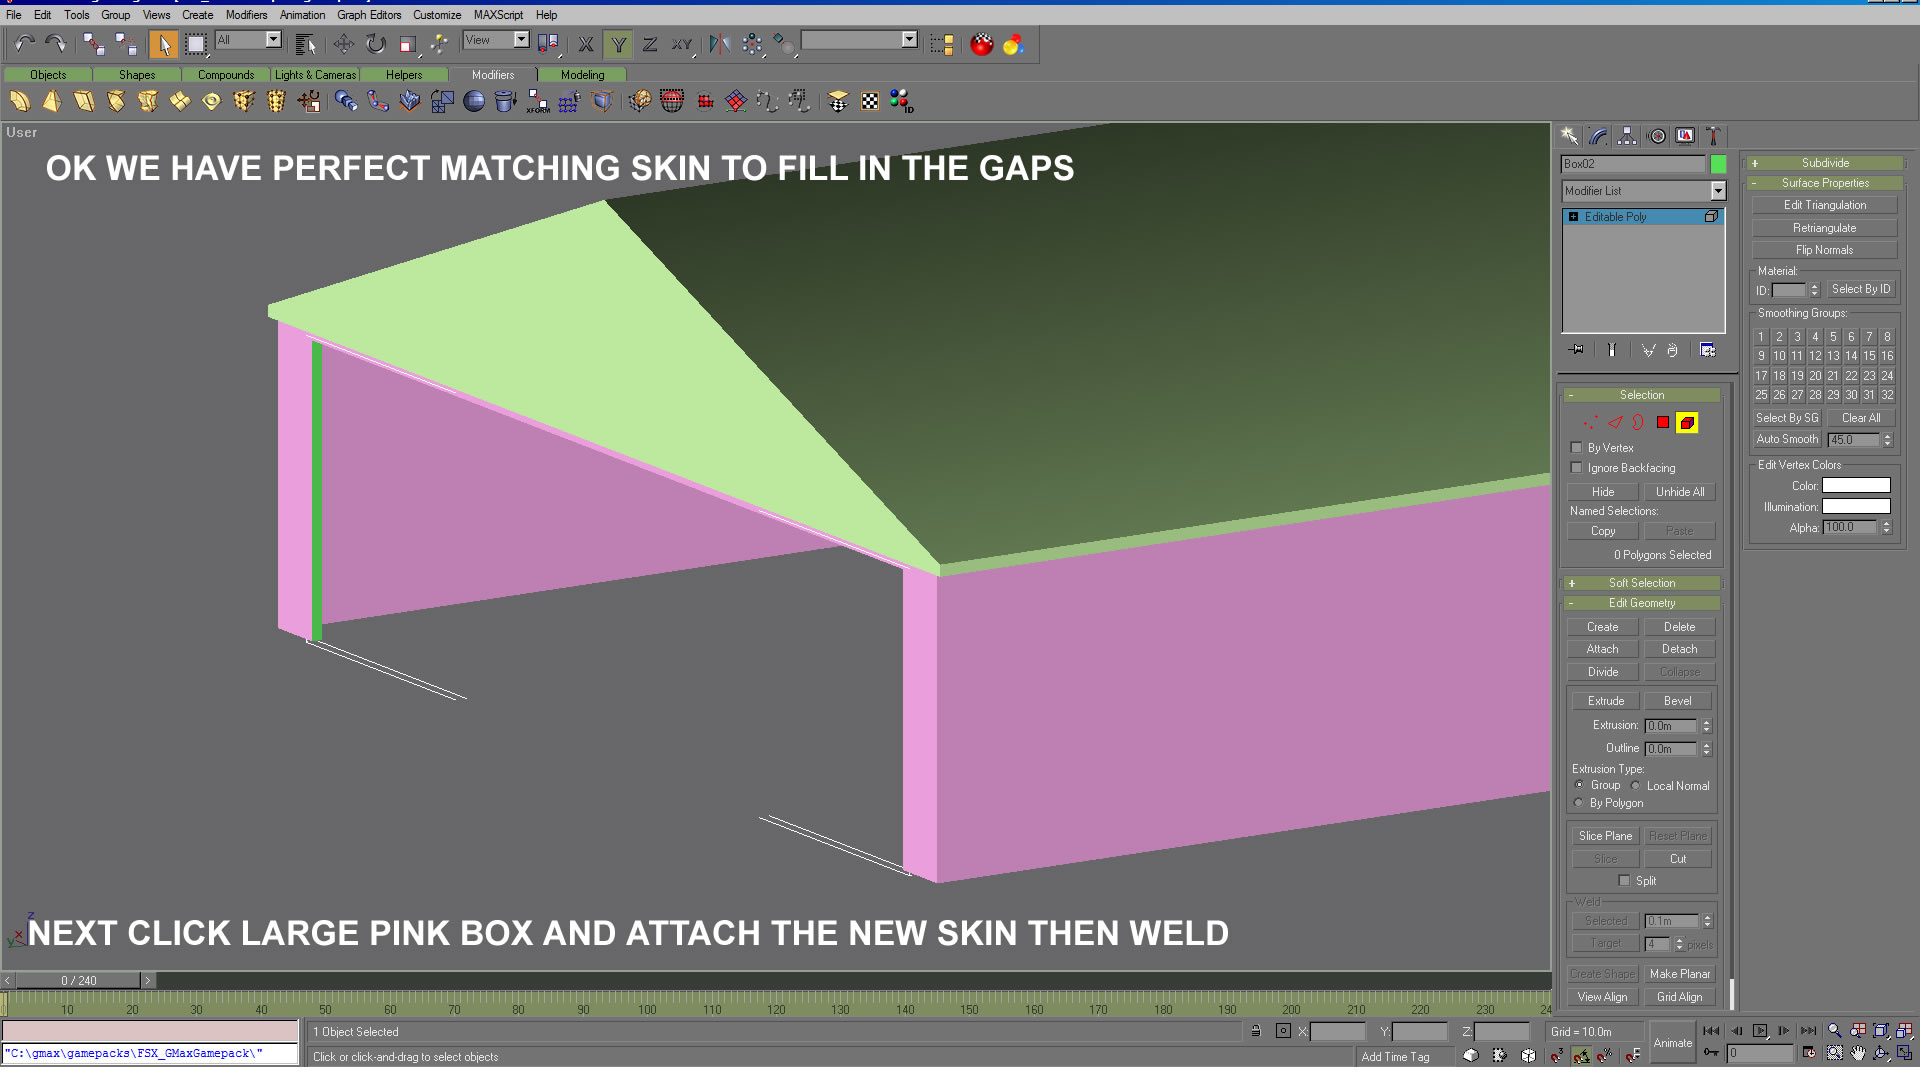This screenshot has width=1920, height=1080.
Task: Click the Rotate tool icon
Action: coord(375,44)
